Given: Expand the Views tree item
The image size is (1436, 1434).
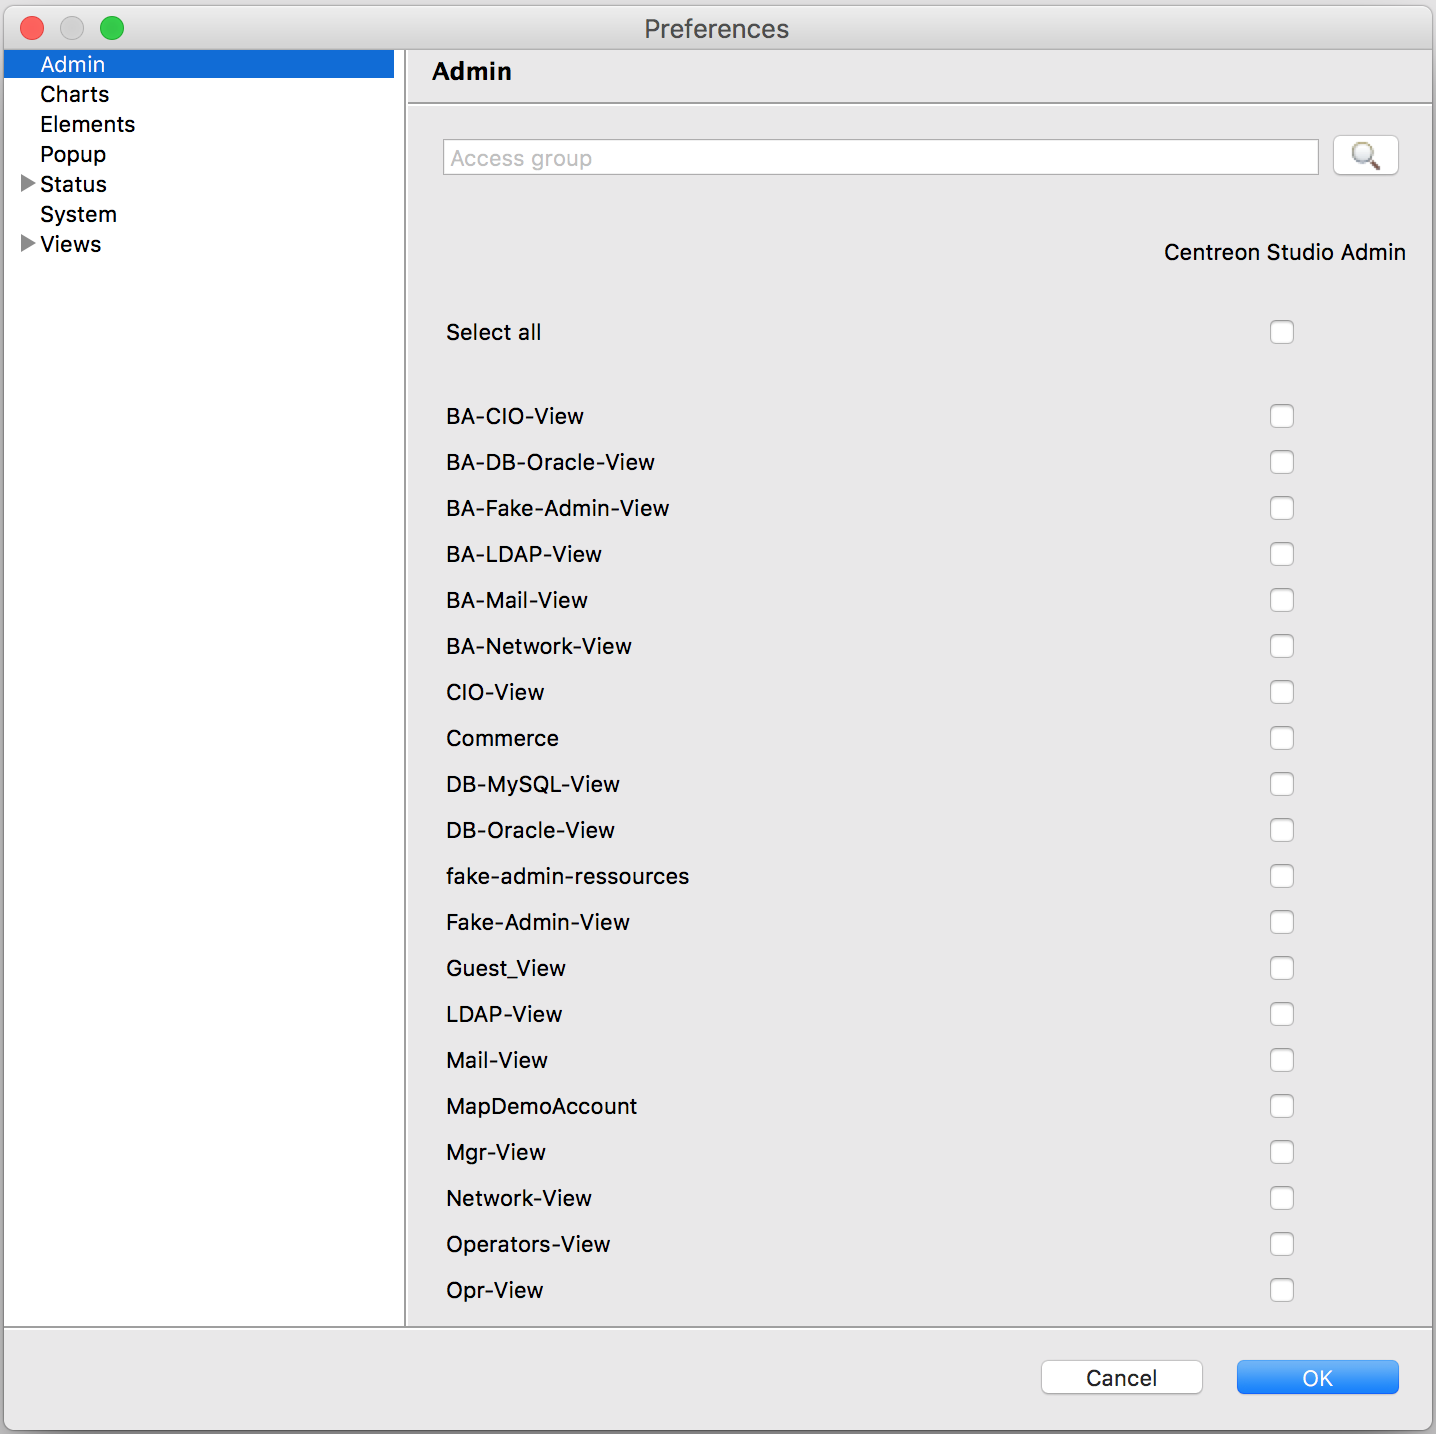Looking at the screenshot, I should pos(28,244).
